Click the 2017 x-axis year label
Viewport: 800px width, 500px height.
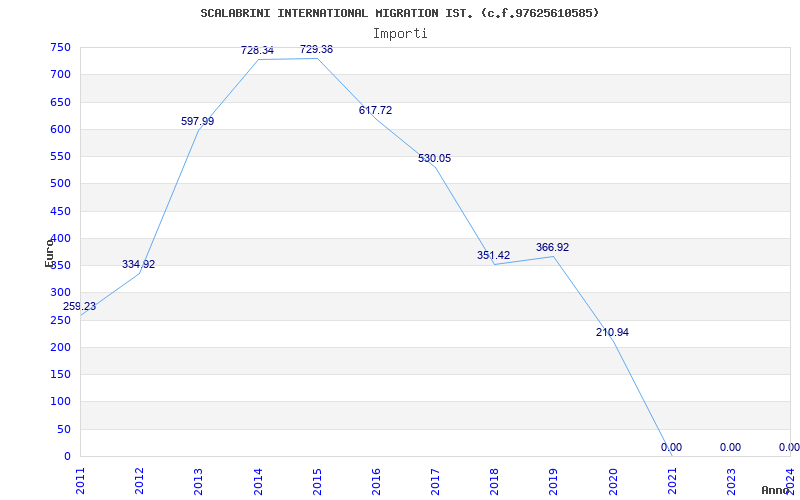(x=435, y=482)
